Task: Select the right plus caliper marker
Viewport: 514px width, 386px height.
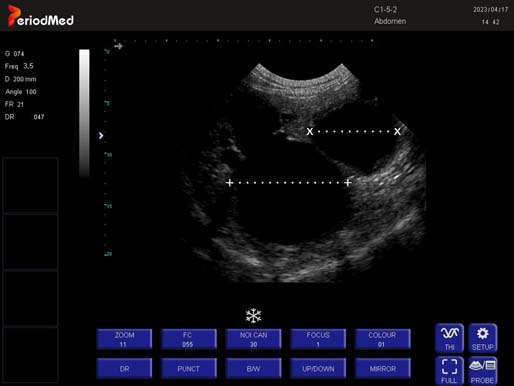Action: [x=348, y=183]
